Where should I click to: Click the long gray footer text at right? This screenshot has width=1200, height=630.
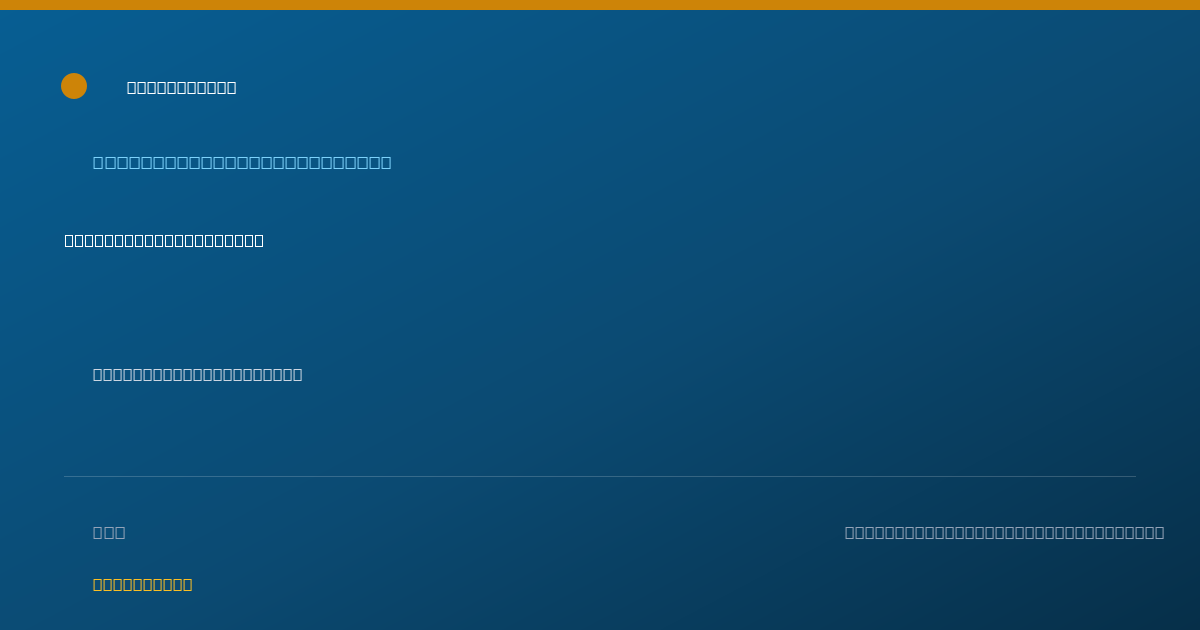(x=1005, y=533)
